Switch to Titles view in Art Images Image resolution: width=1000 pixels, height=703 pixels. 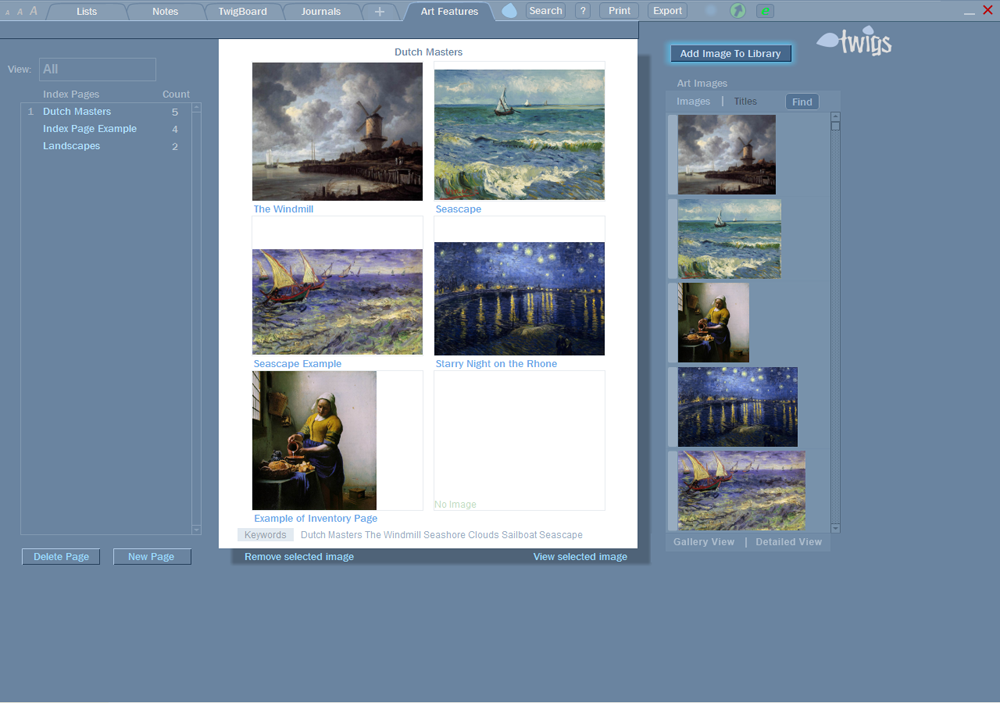[x=745, y=102]
